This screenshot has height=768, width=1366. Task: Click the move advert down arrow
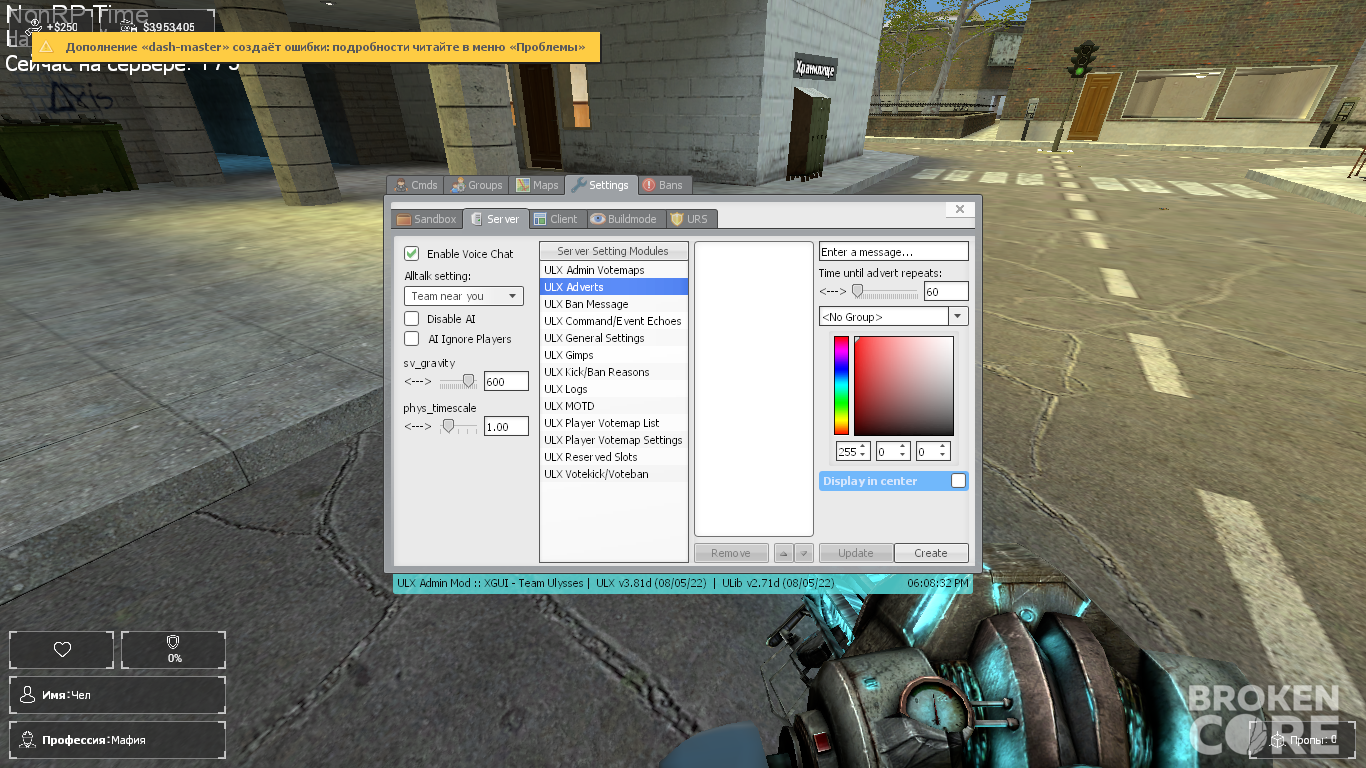click(803, 553)
